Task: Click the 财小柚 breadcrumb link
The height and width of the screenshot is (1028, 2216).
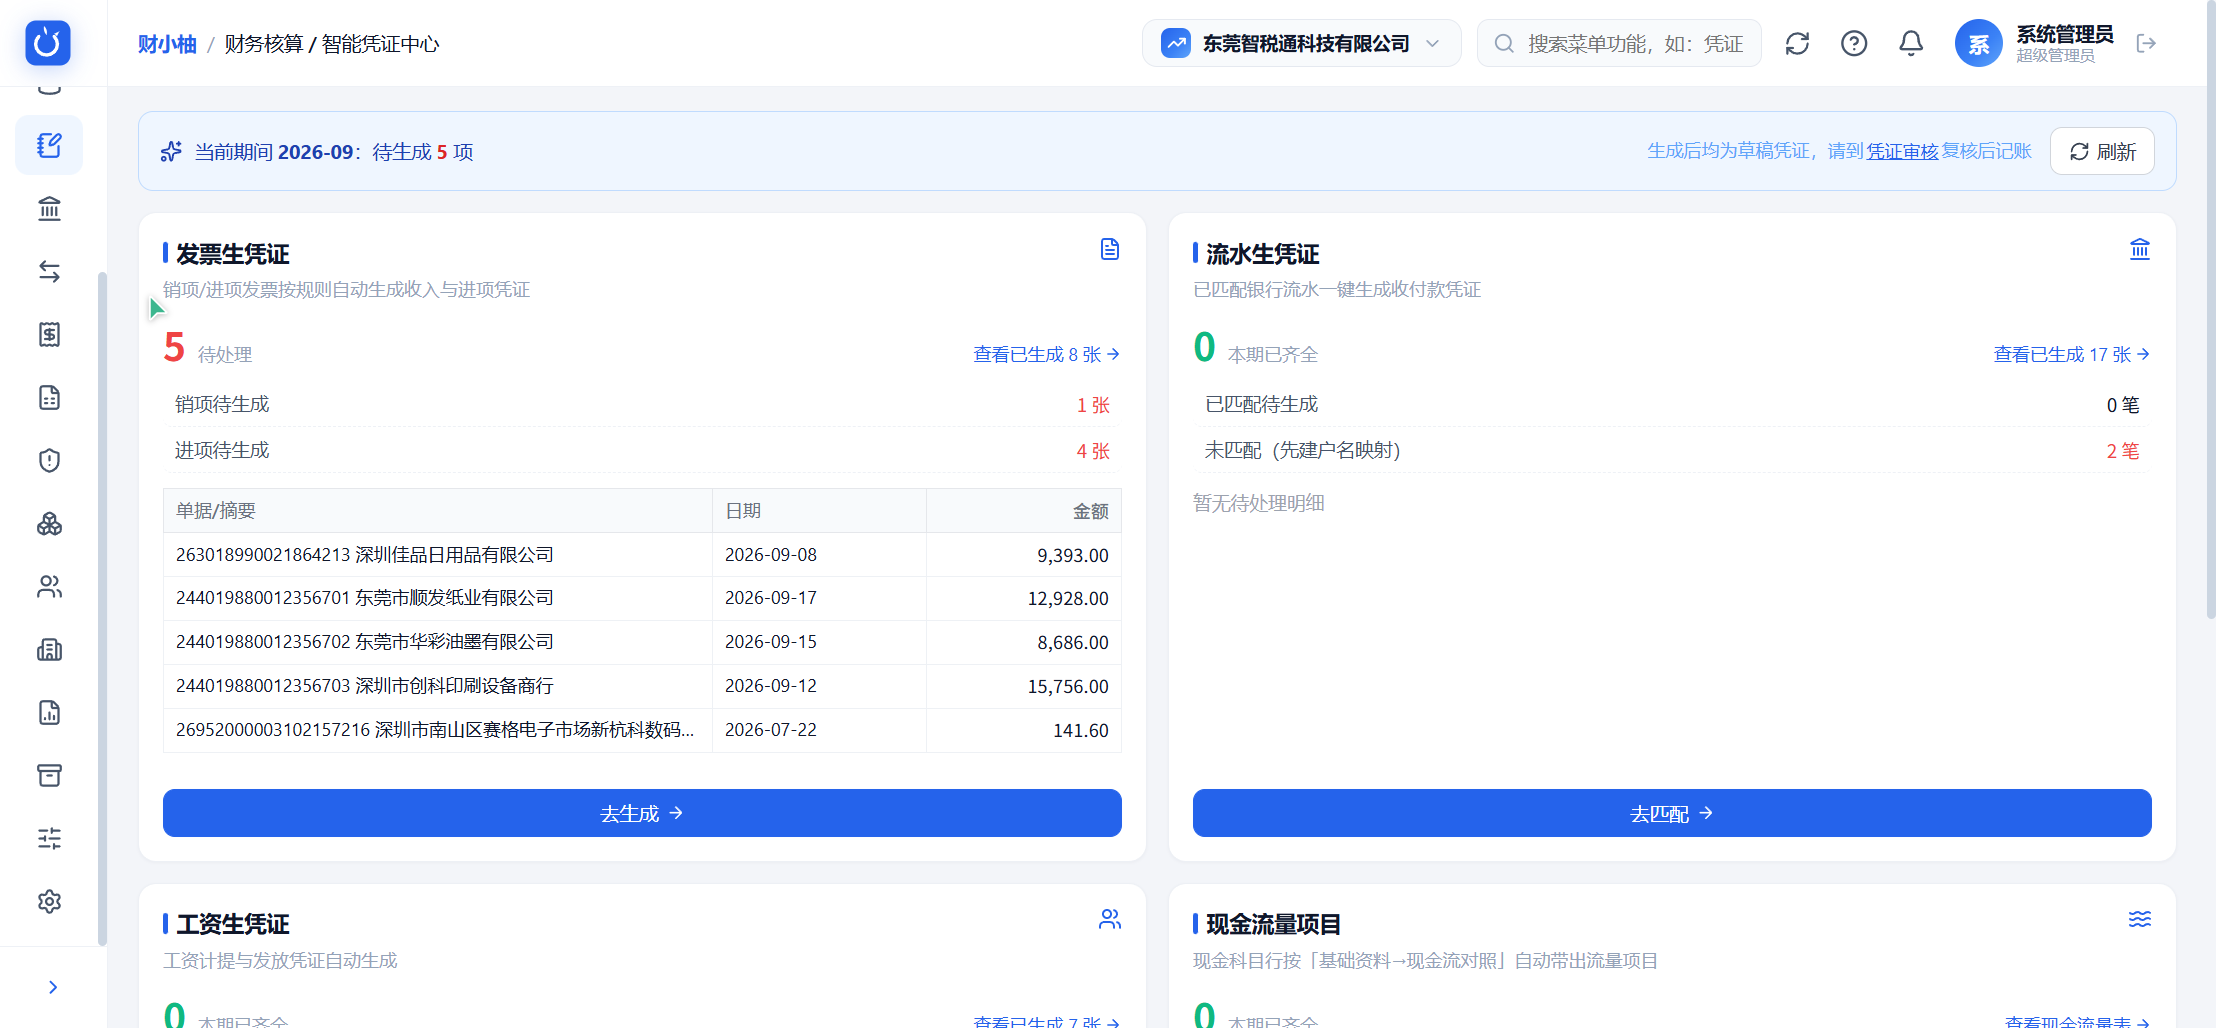Action: pos(167,44)
